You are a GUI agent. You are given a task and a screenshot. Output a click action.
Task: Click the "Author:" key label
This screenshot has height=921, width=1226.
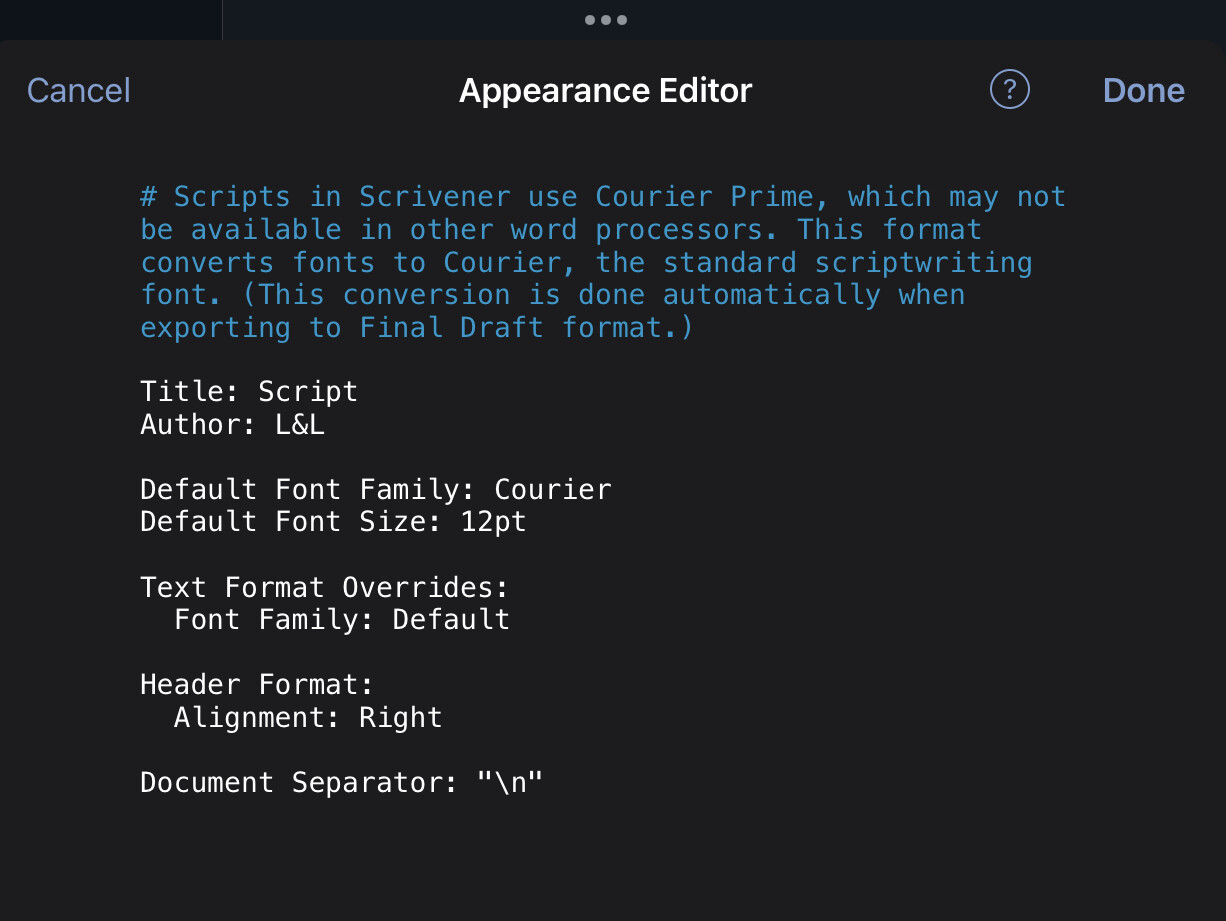[198, 424]
